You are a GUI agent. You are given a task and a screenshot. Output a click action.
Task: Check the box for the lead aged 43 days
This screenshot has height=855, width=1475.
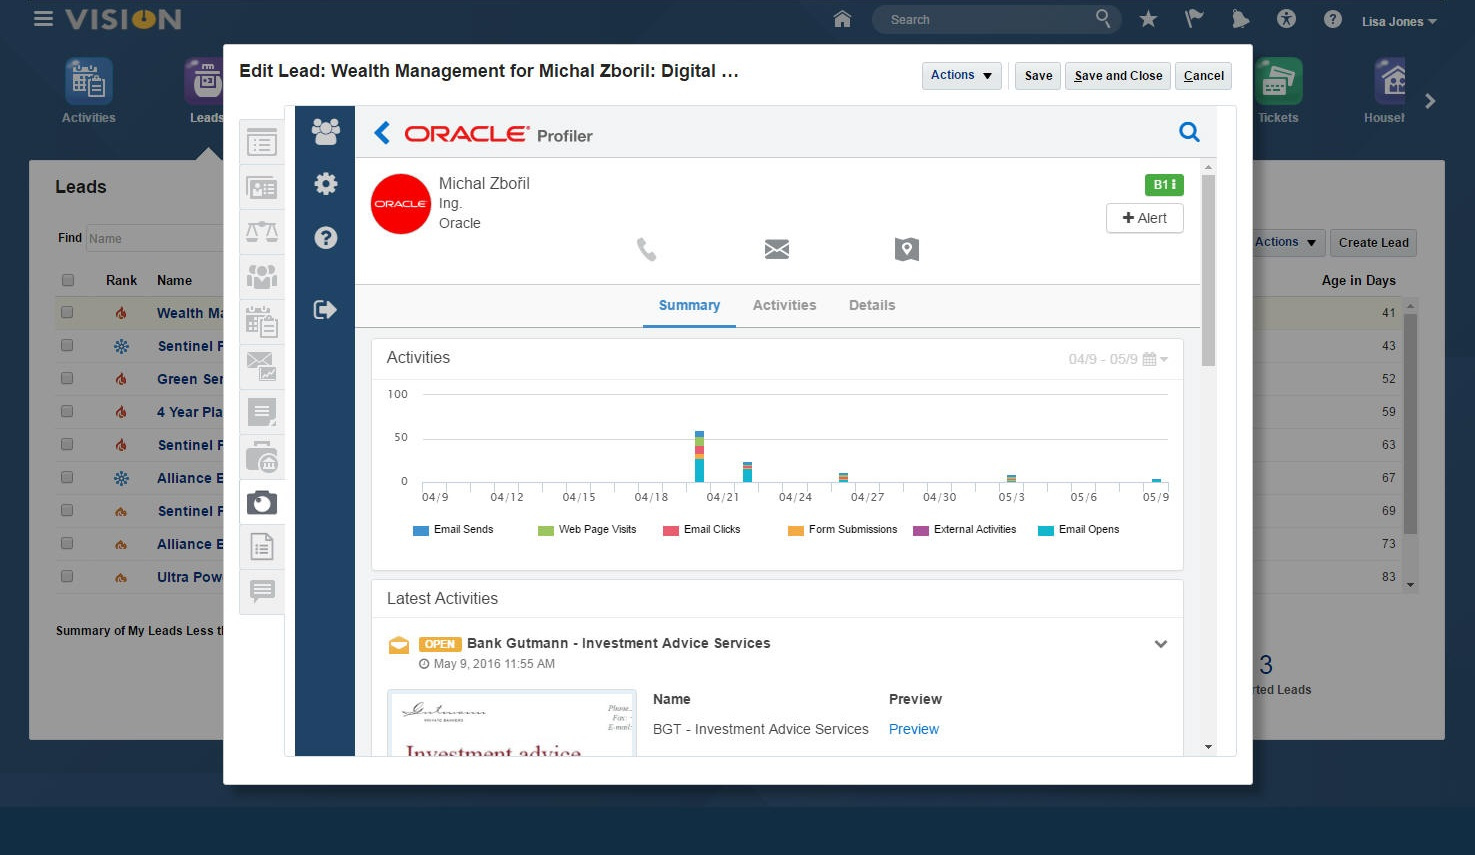[67, 346]
